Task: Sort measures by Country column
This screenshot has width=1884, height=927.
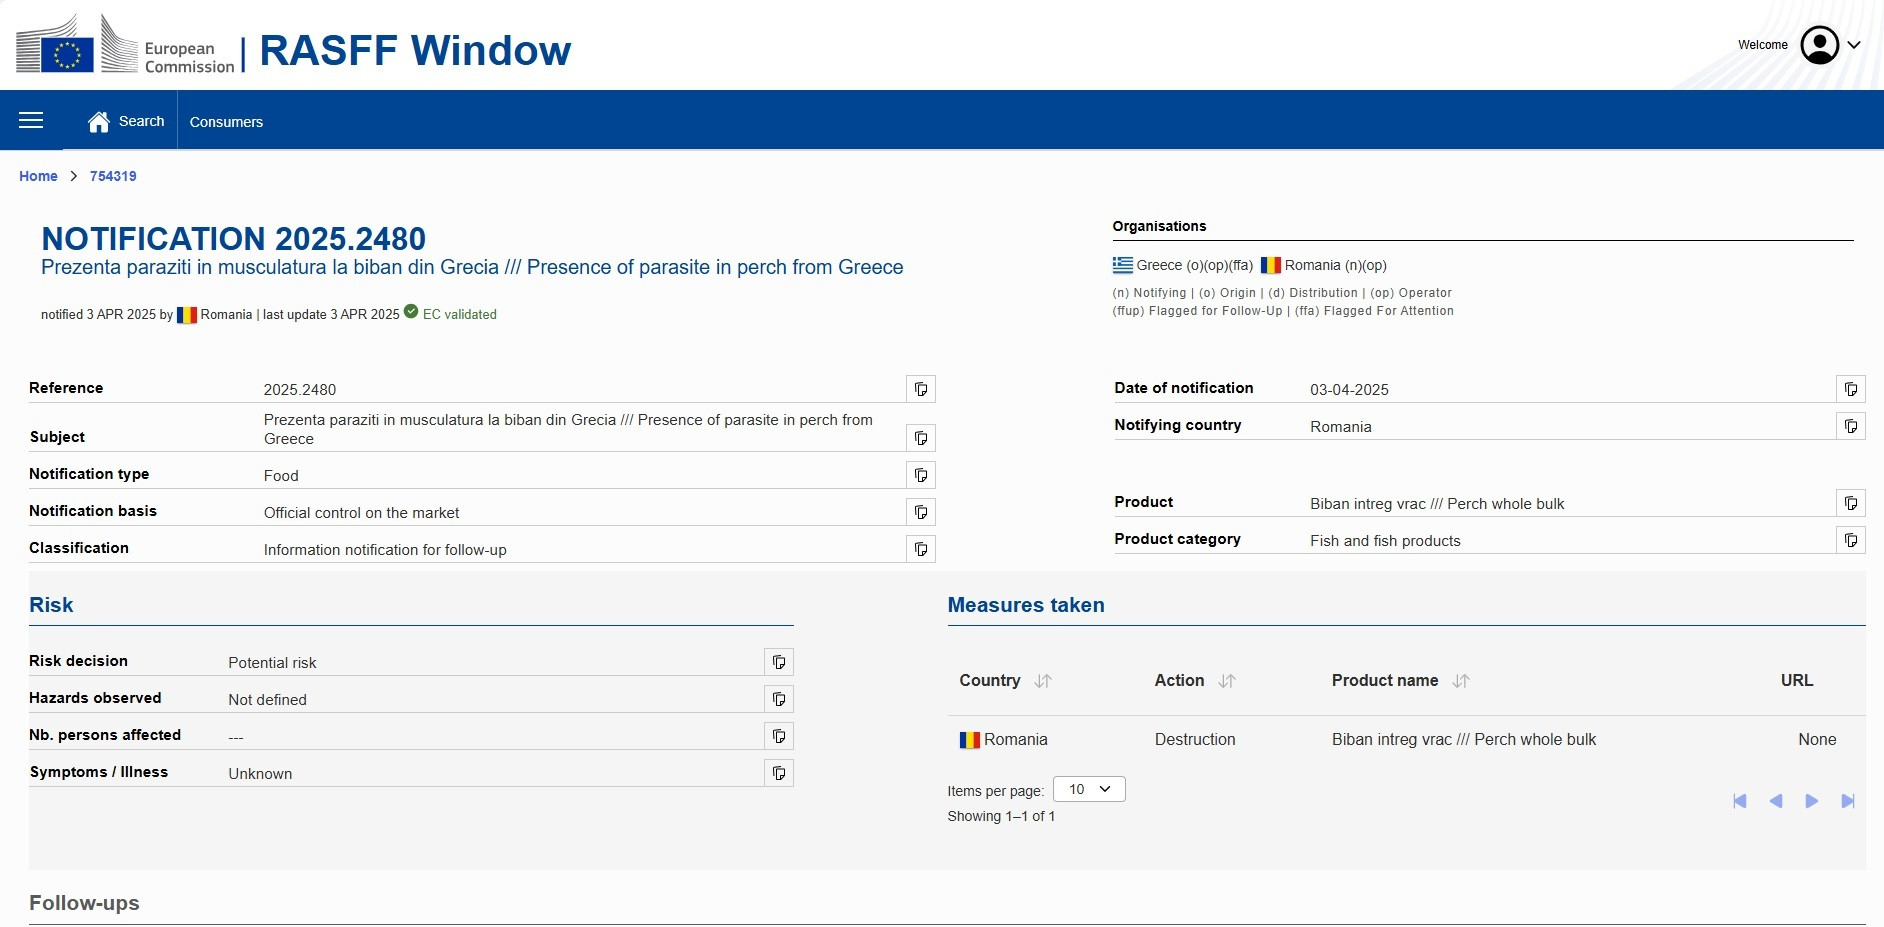Action: 1043,681
